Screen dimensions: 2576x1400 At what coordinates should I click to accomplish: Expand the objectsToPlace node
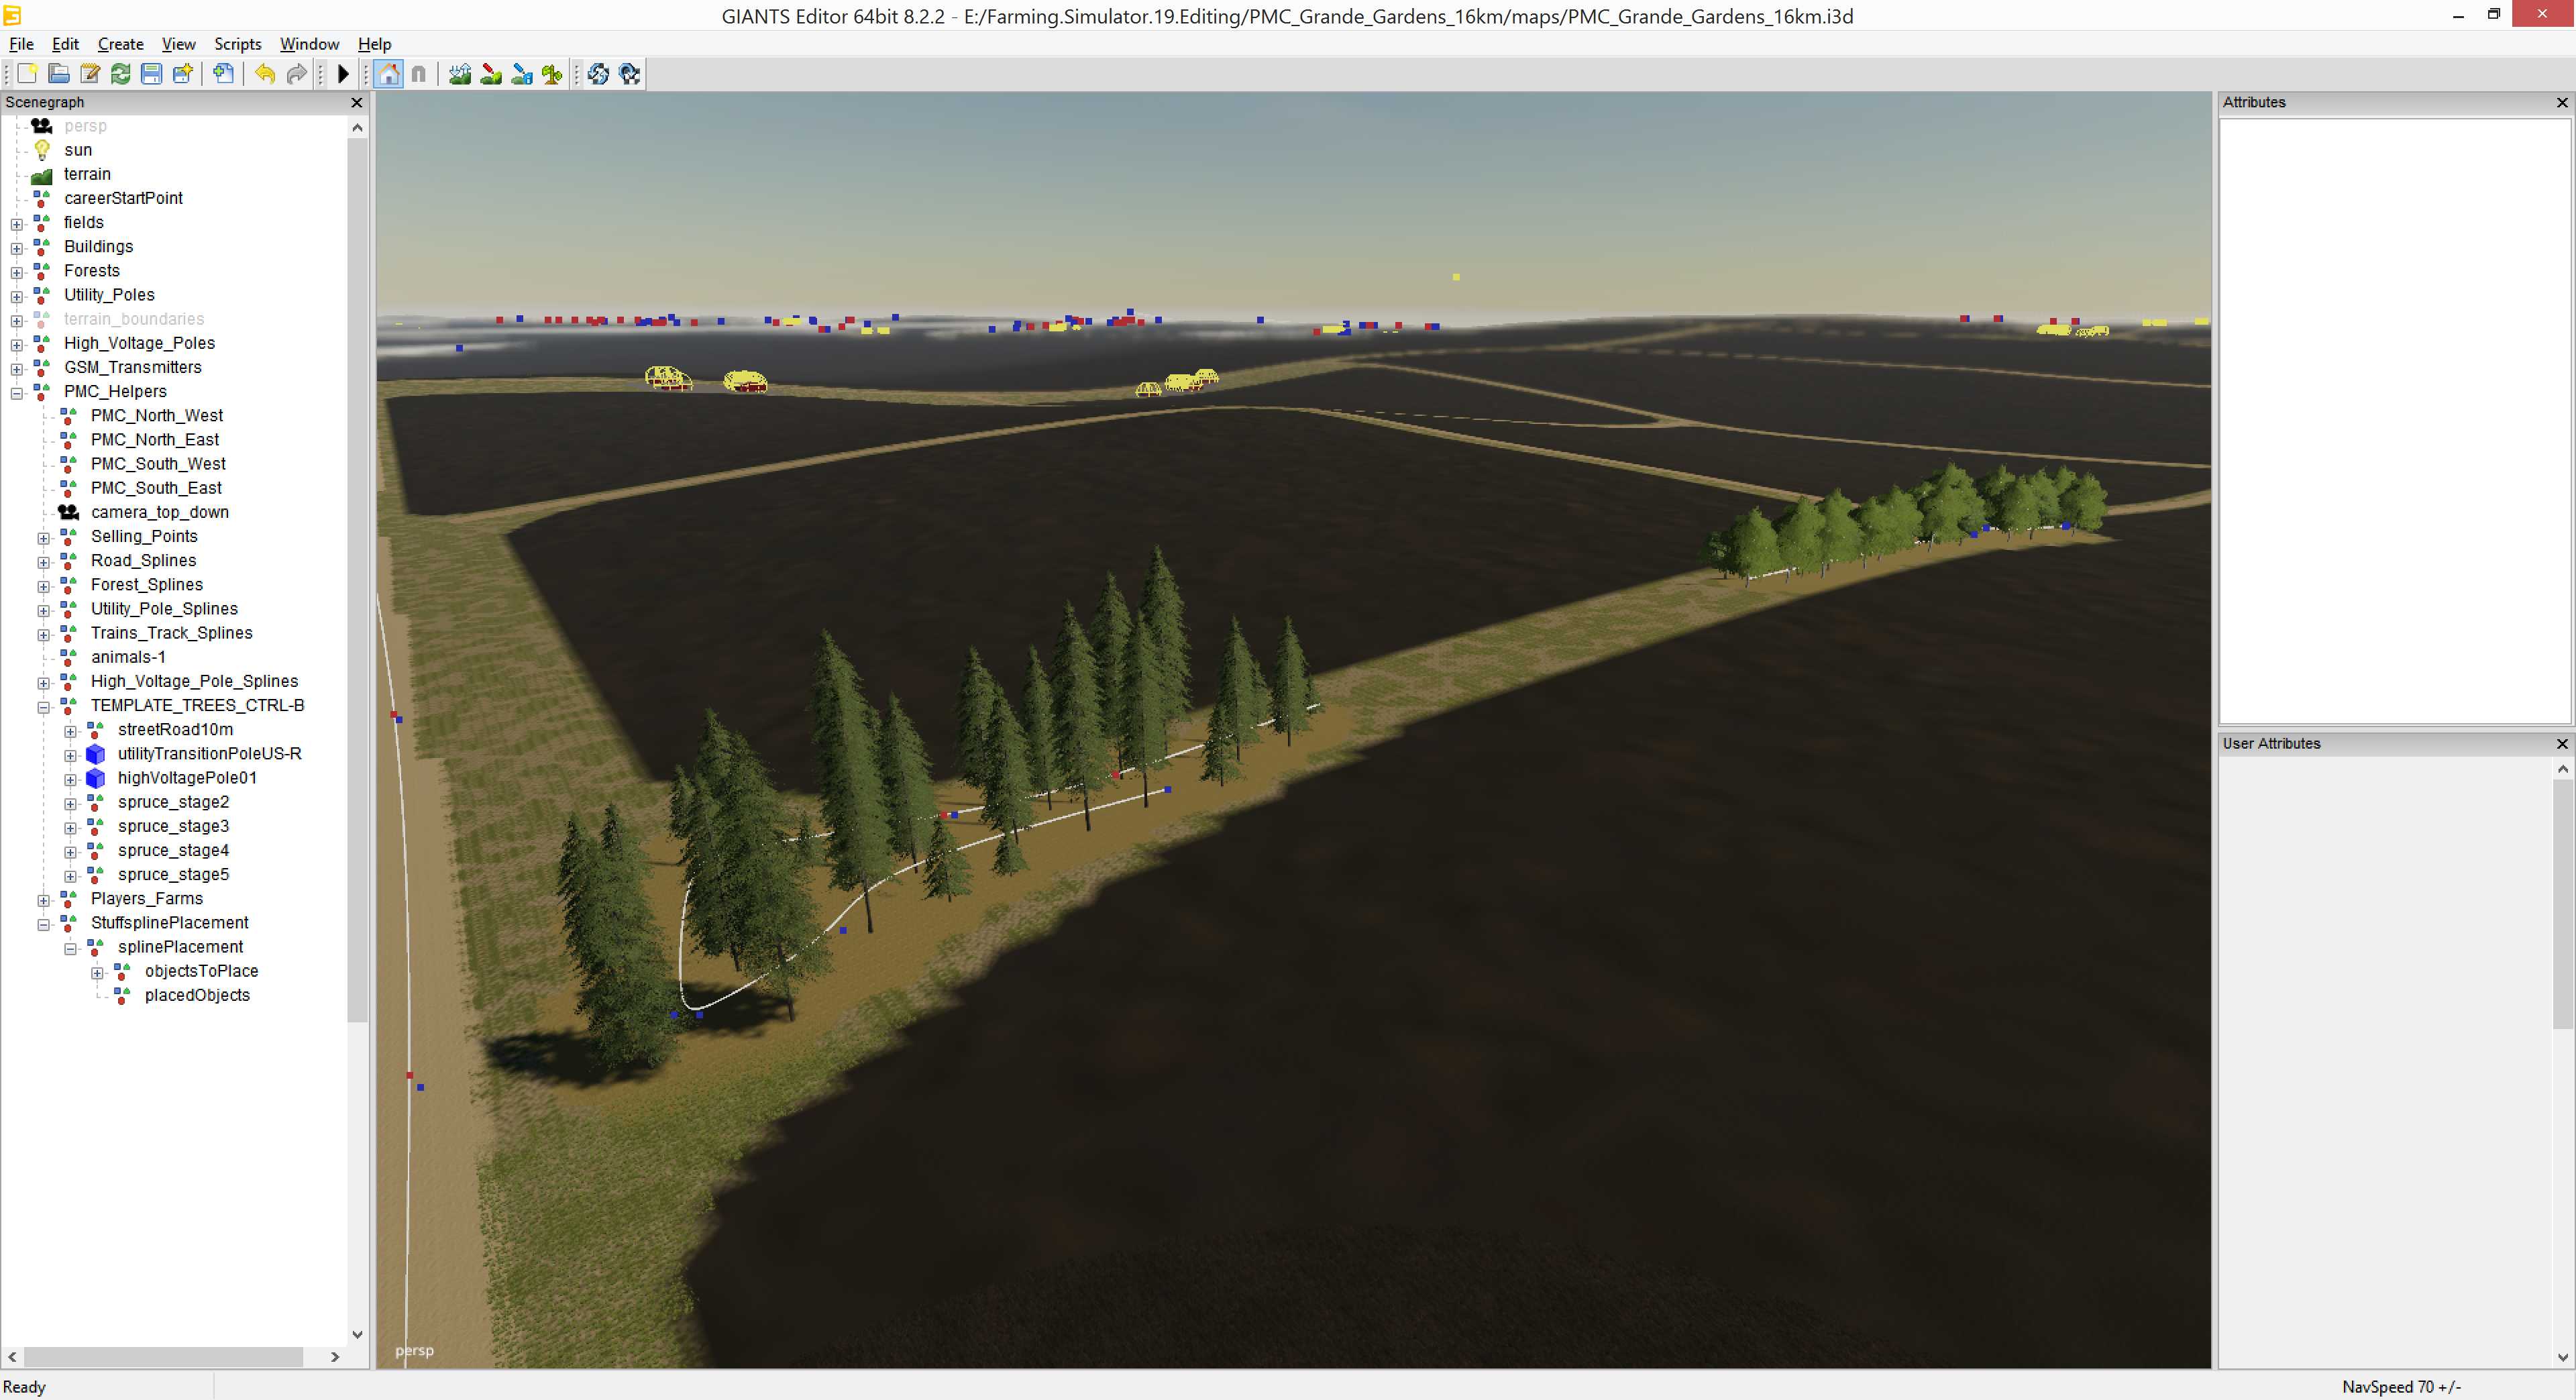point(98,973)
